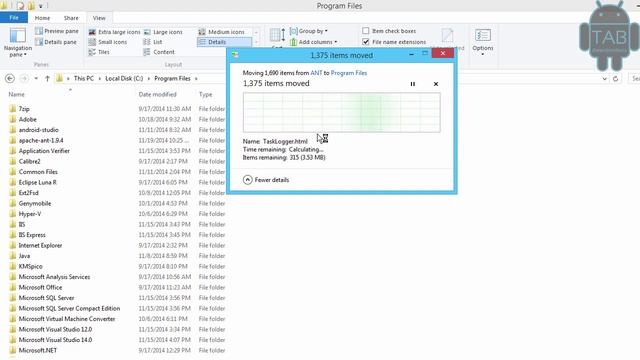Switch to Tiles layout

tap(99, 52)
